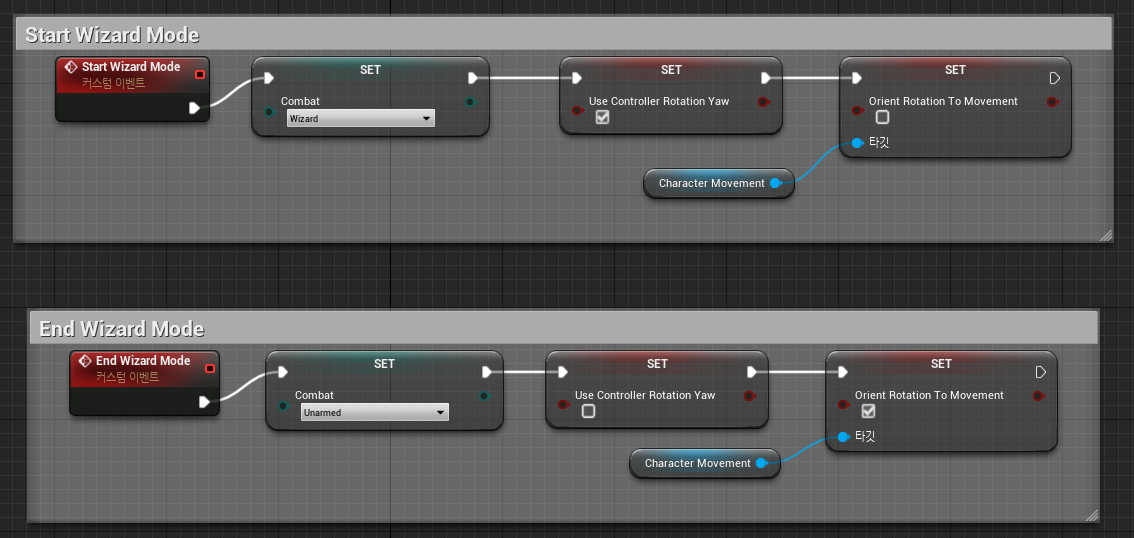Click Combat input data pin in End Wizard group
Screen dimensions: 1134x538
pyautogui.click(x=284, y=405)
